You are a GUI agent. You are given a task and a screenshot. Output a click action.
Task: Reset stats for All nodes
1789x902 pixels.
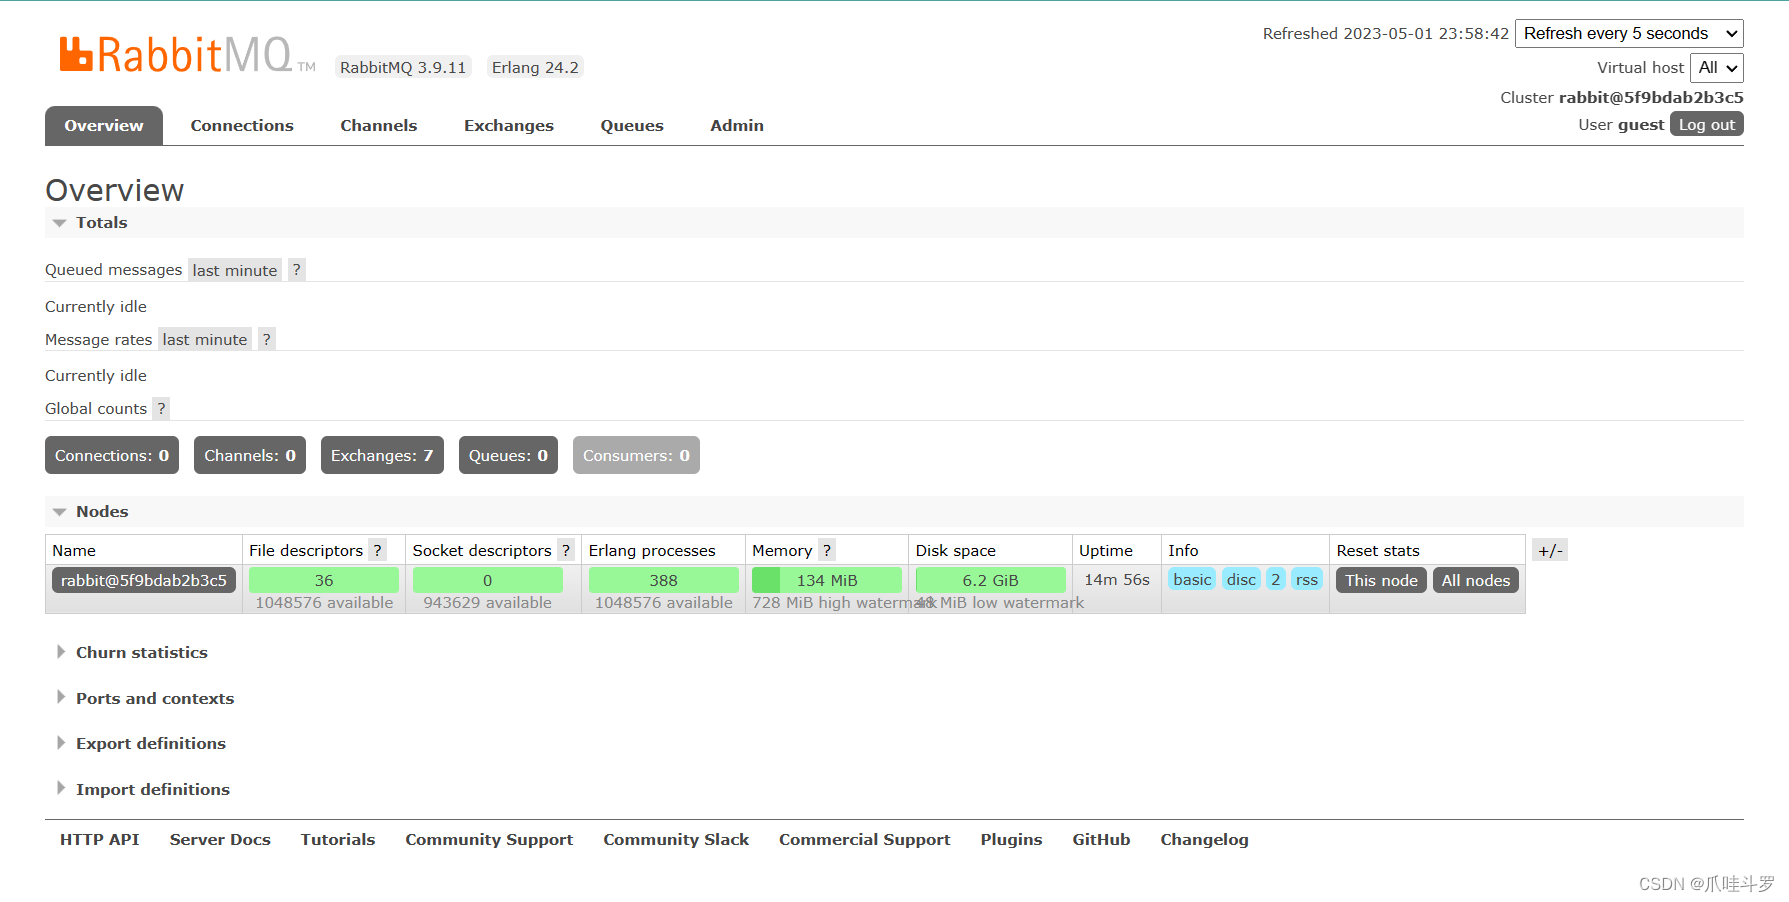(x=1476, y=580)
